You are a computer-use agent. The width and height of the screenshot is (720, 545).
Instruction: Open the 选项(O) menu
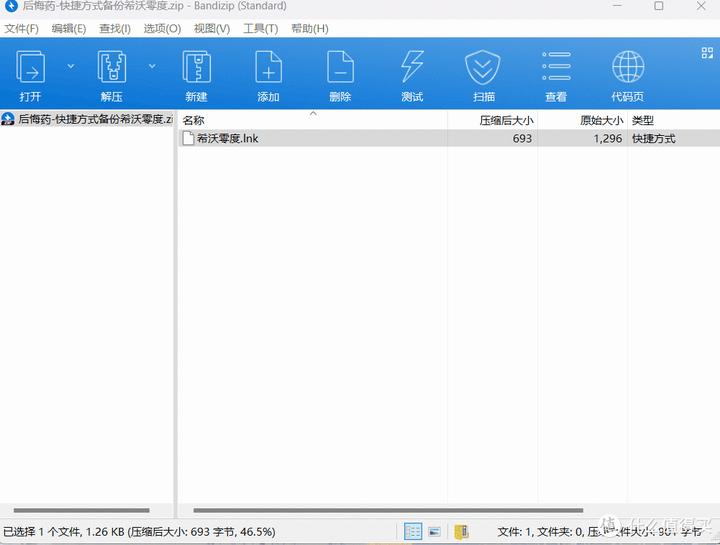[162, 29]
